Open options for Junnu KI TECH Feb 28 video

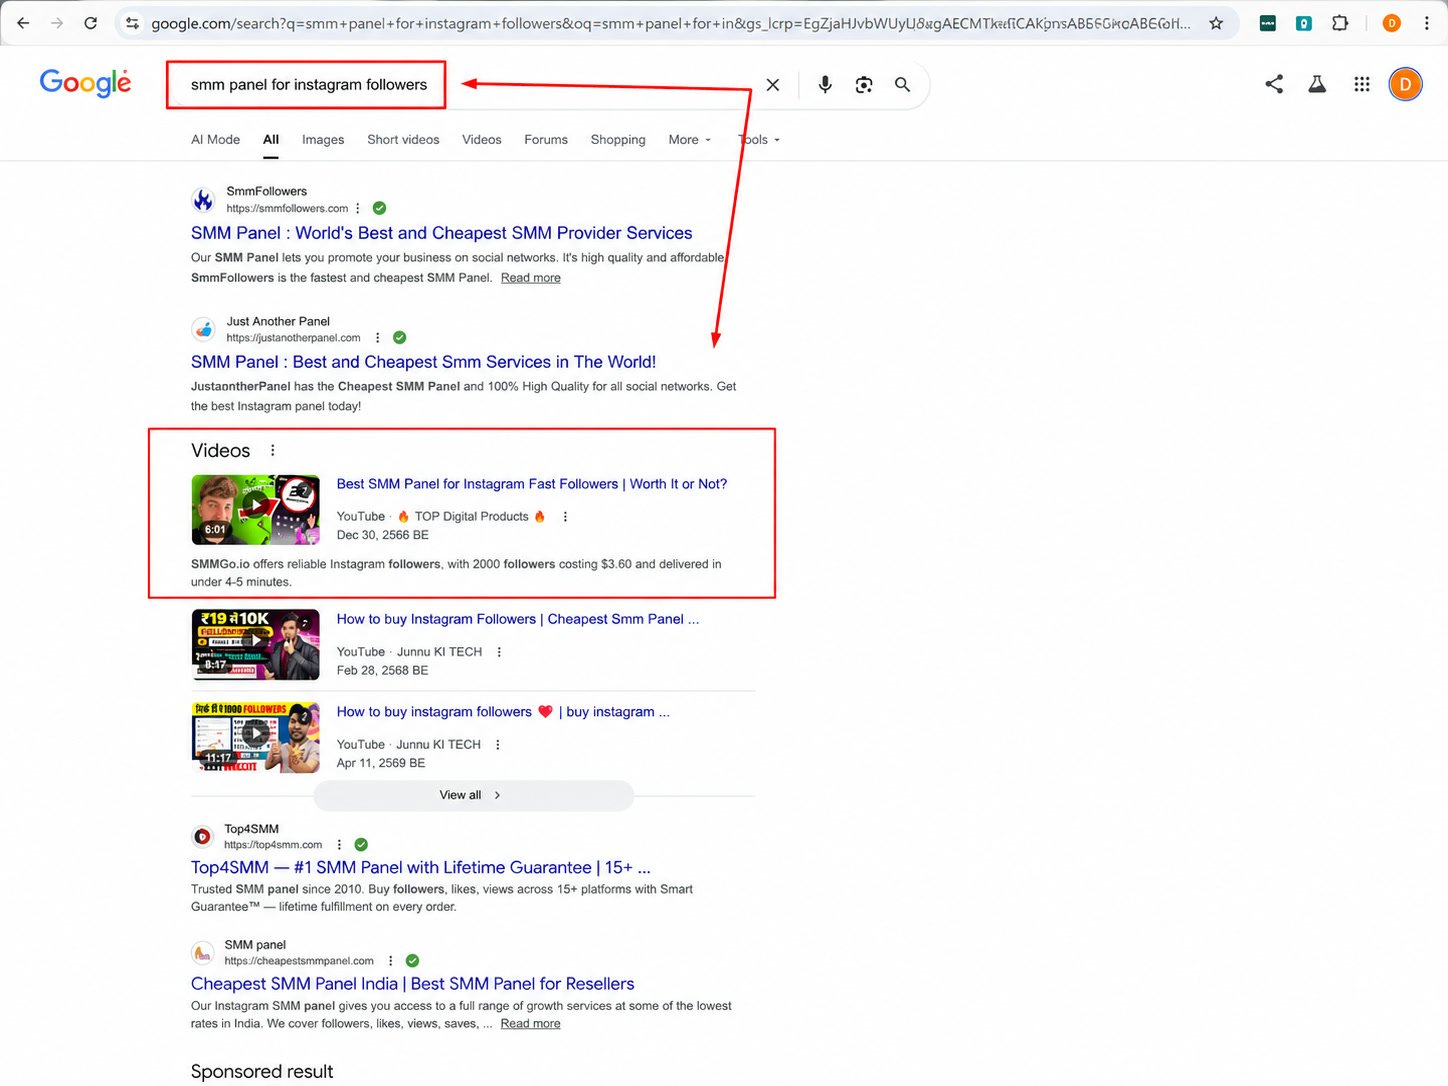click(499, 651)
